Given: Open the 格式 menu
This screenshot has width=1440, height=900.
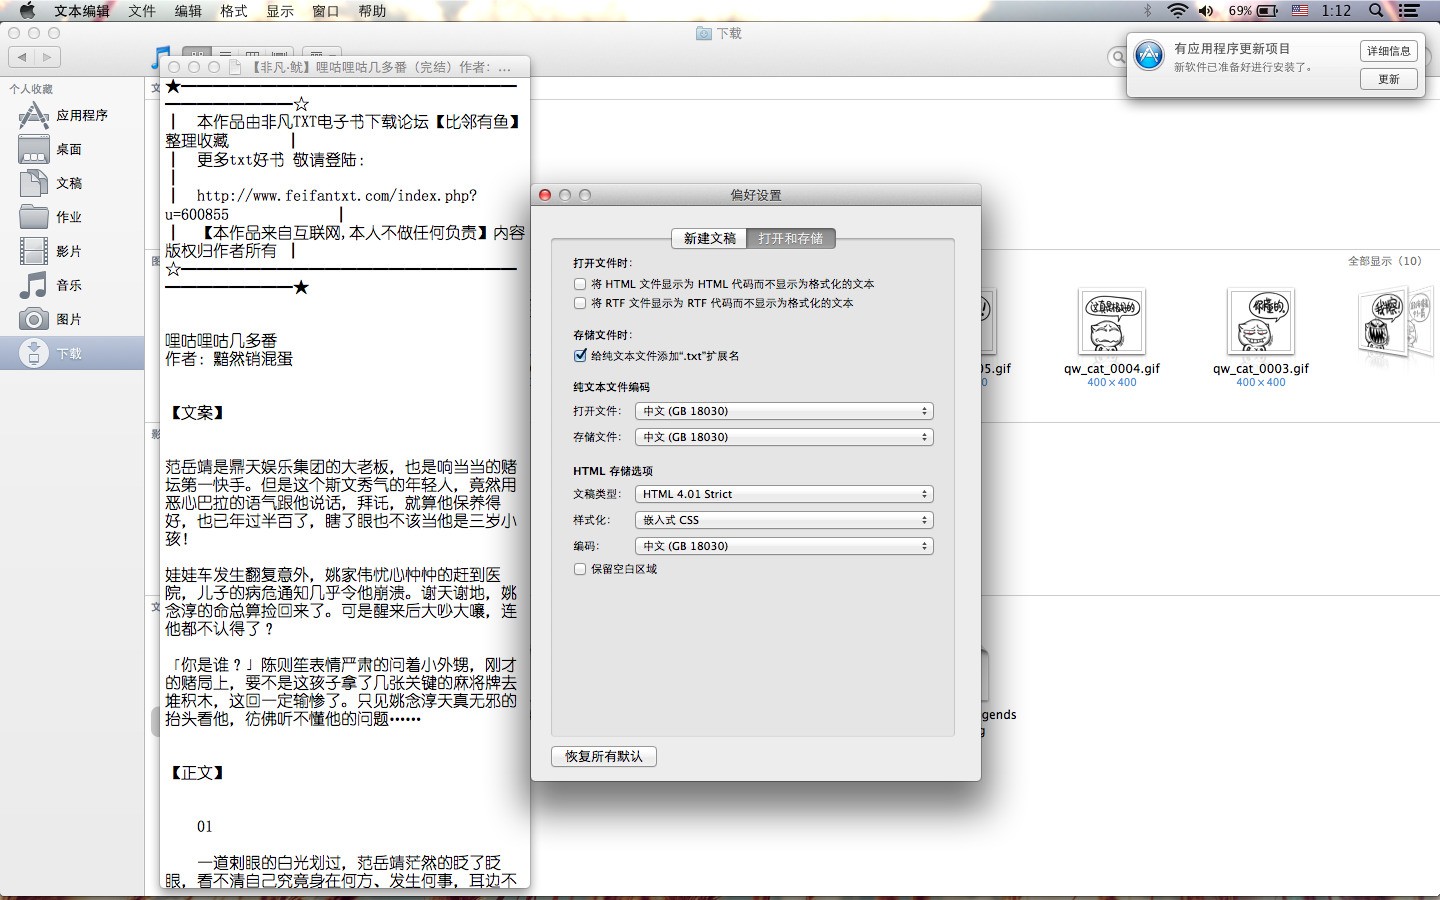Looking at the screenshot, I should pos(234,11).
